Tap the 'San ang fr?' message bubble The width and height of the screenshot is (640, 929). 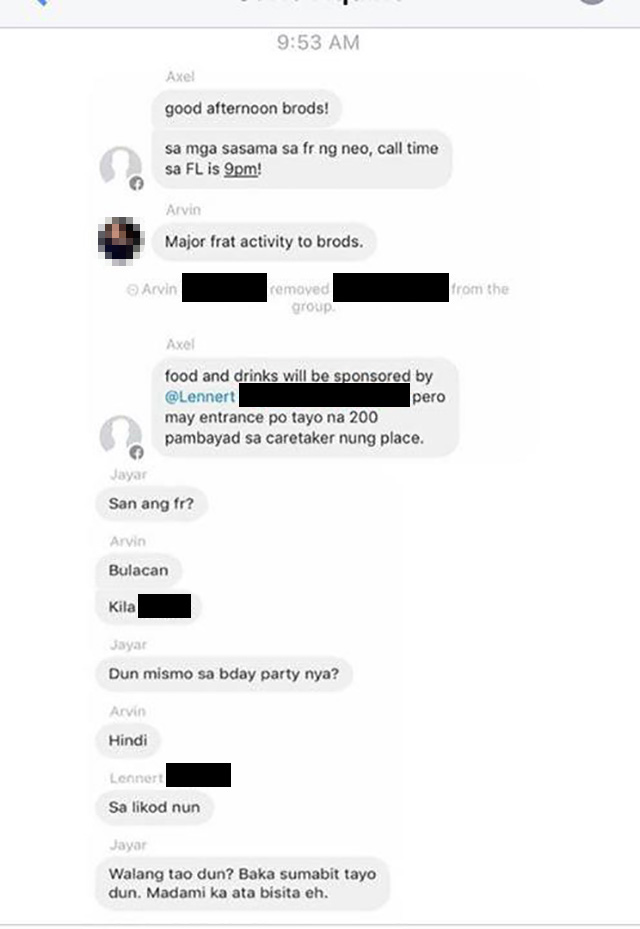click(x=151, y=504)
